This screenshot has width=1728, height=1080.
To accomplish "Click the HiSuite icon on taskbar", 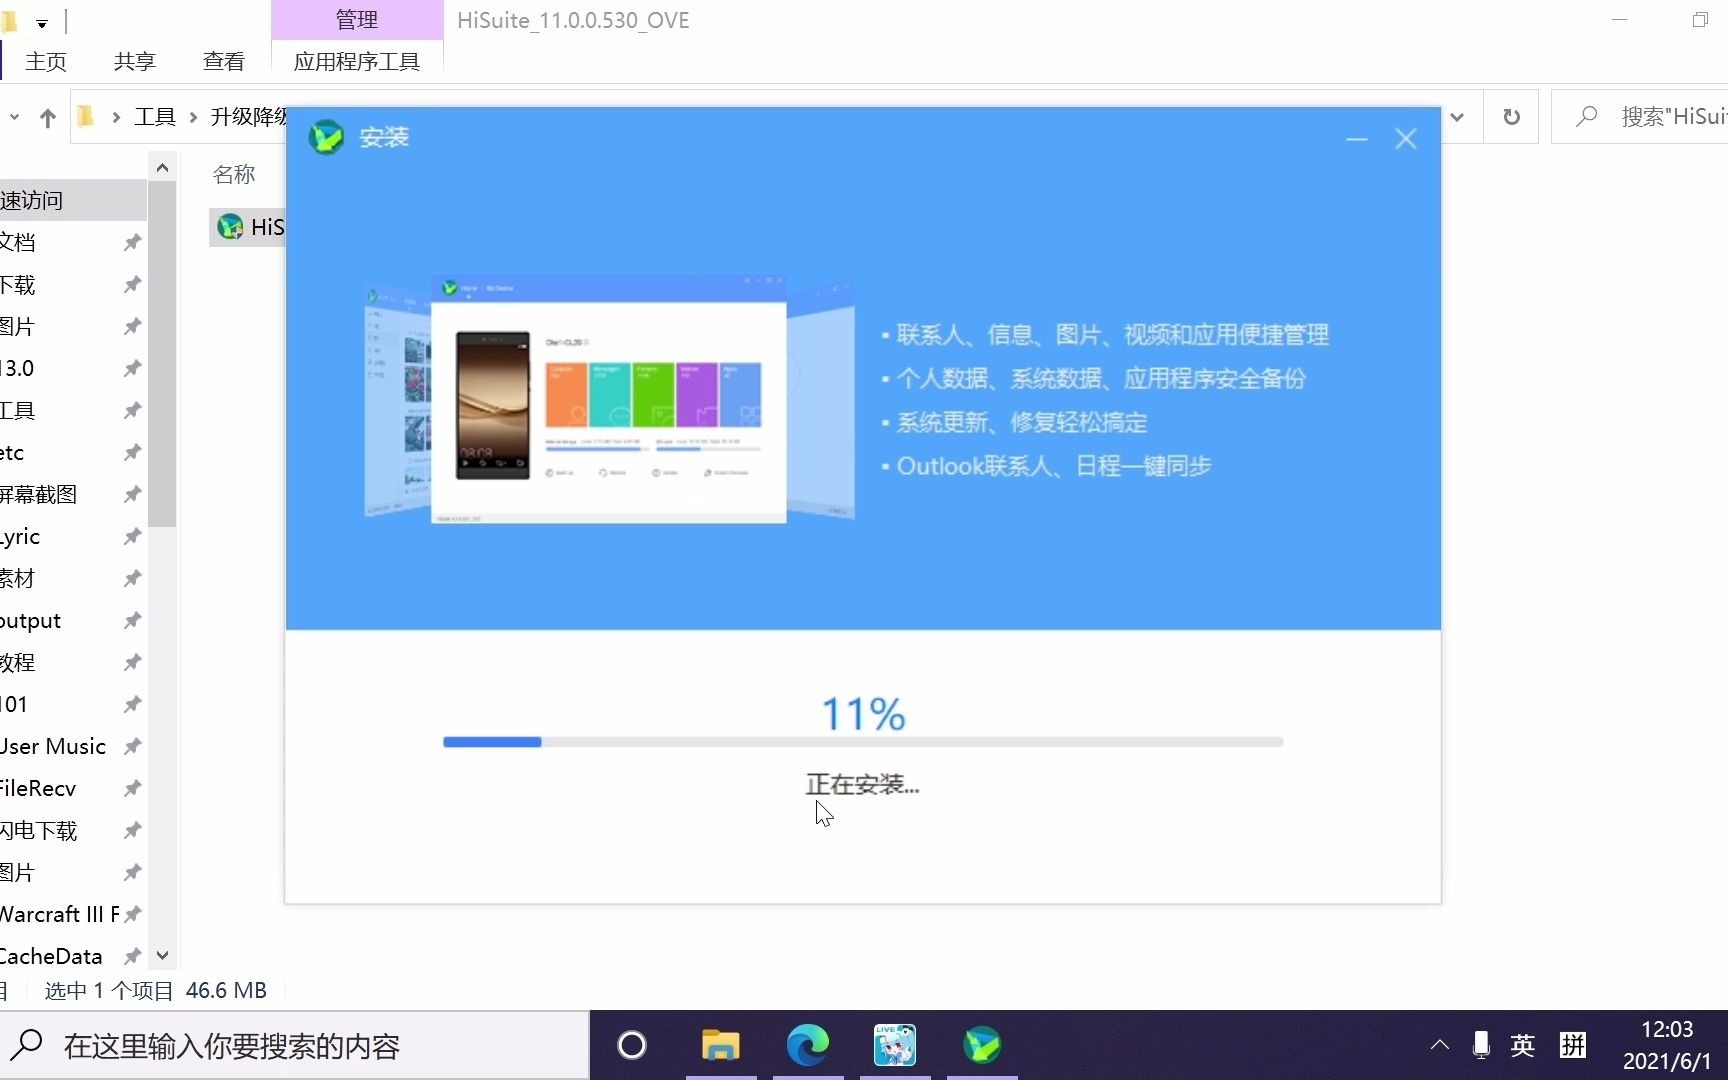I will coord(982,1045).
